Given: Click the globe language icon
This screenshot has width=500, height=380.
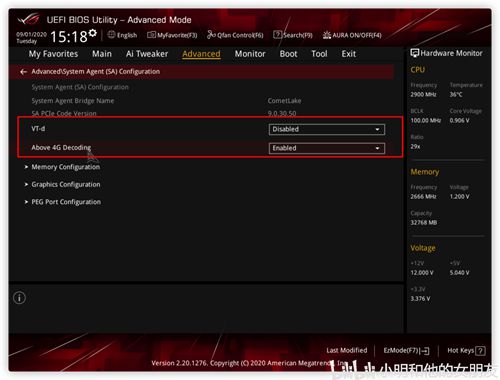Looking at the screenshot, I should tap(111, 35).
